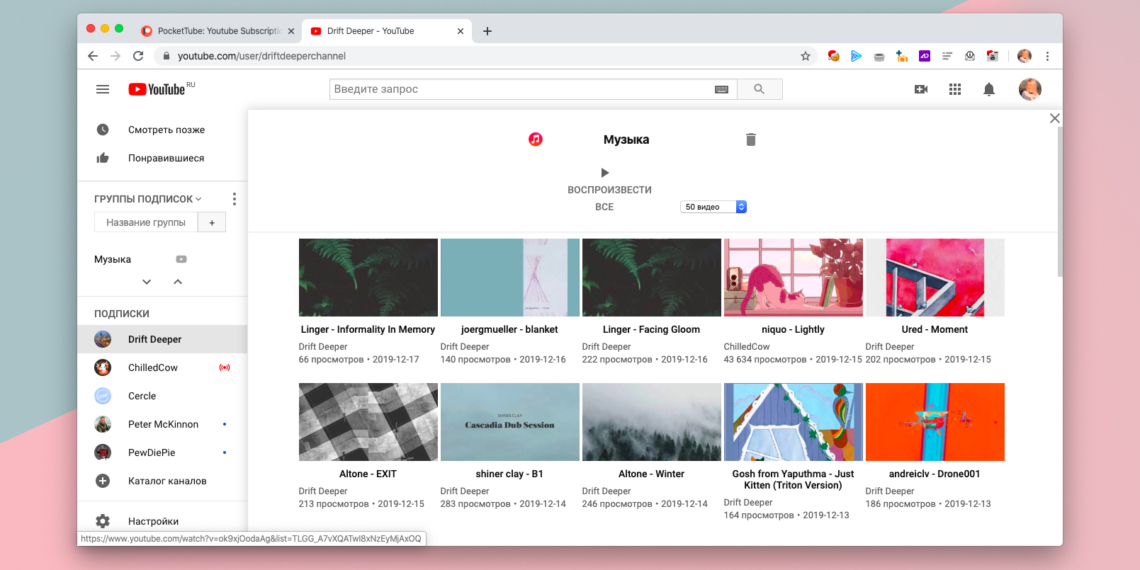This screenshot has height=570, width=1140.
Task: Open the YouTube apps grid icon
Action: click(954, 89)
